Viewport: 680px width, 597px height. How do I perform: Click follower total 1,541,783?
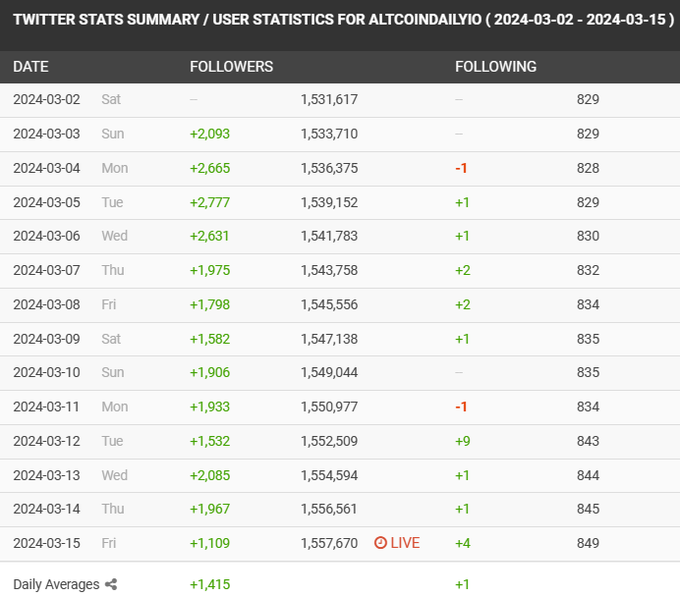329,236
